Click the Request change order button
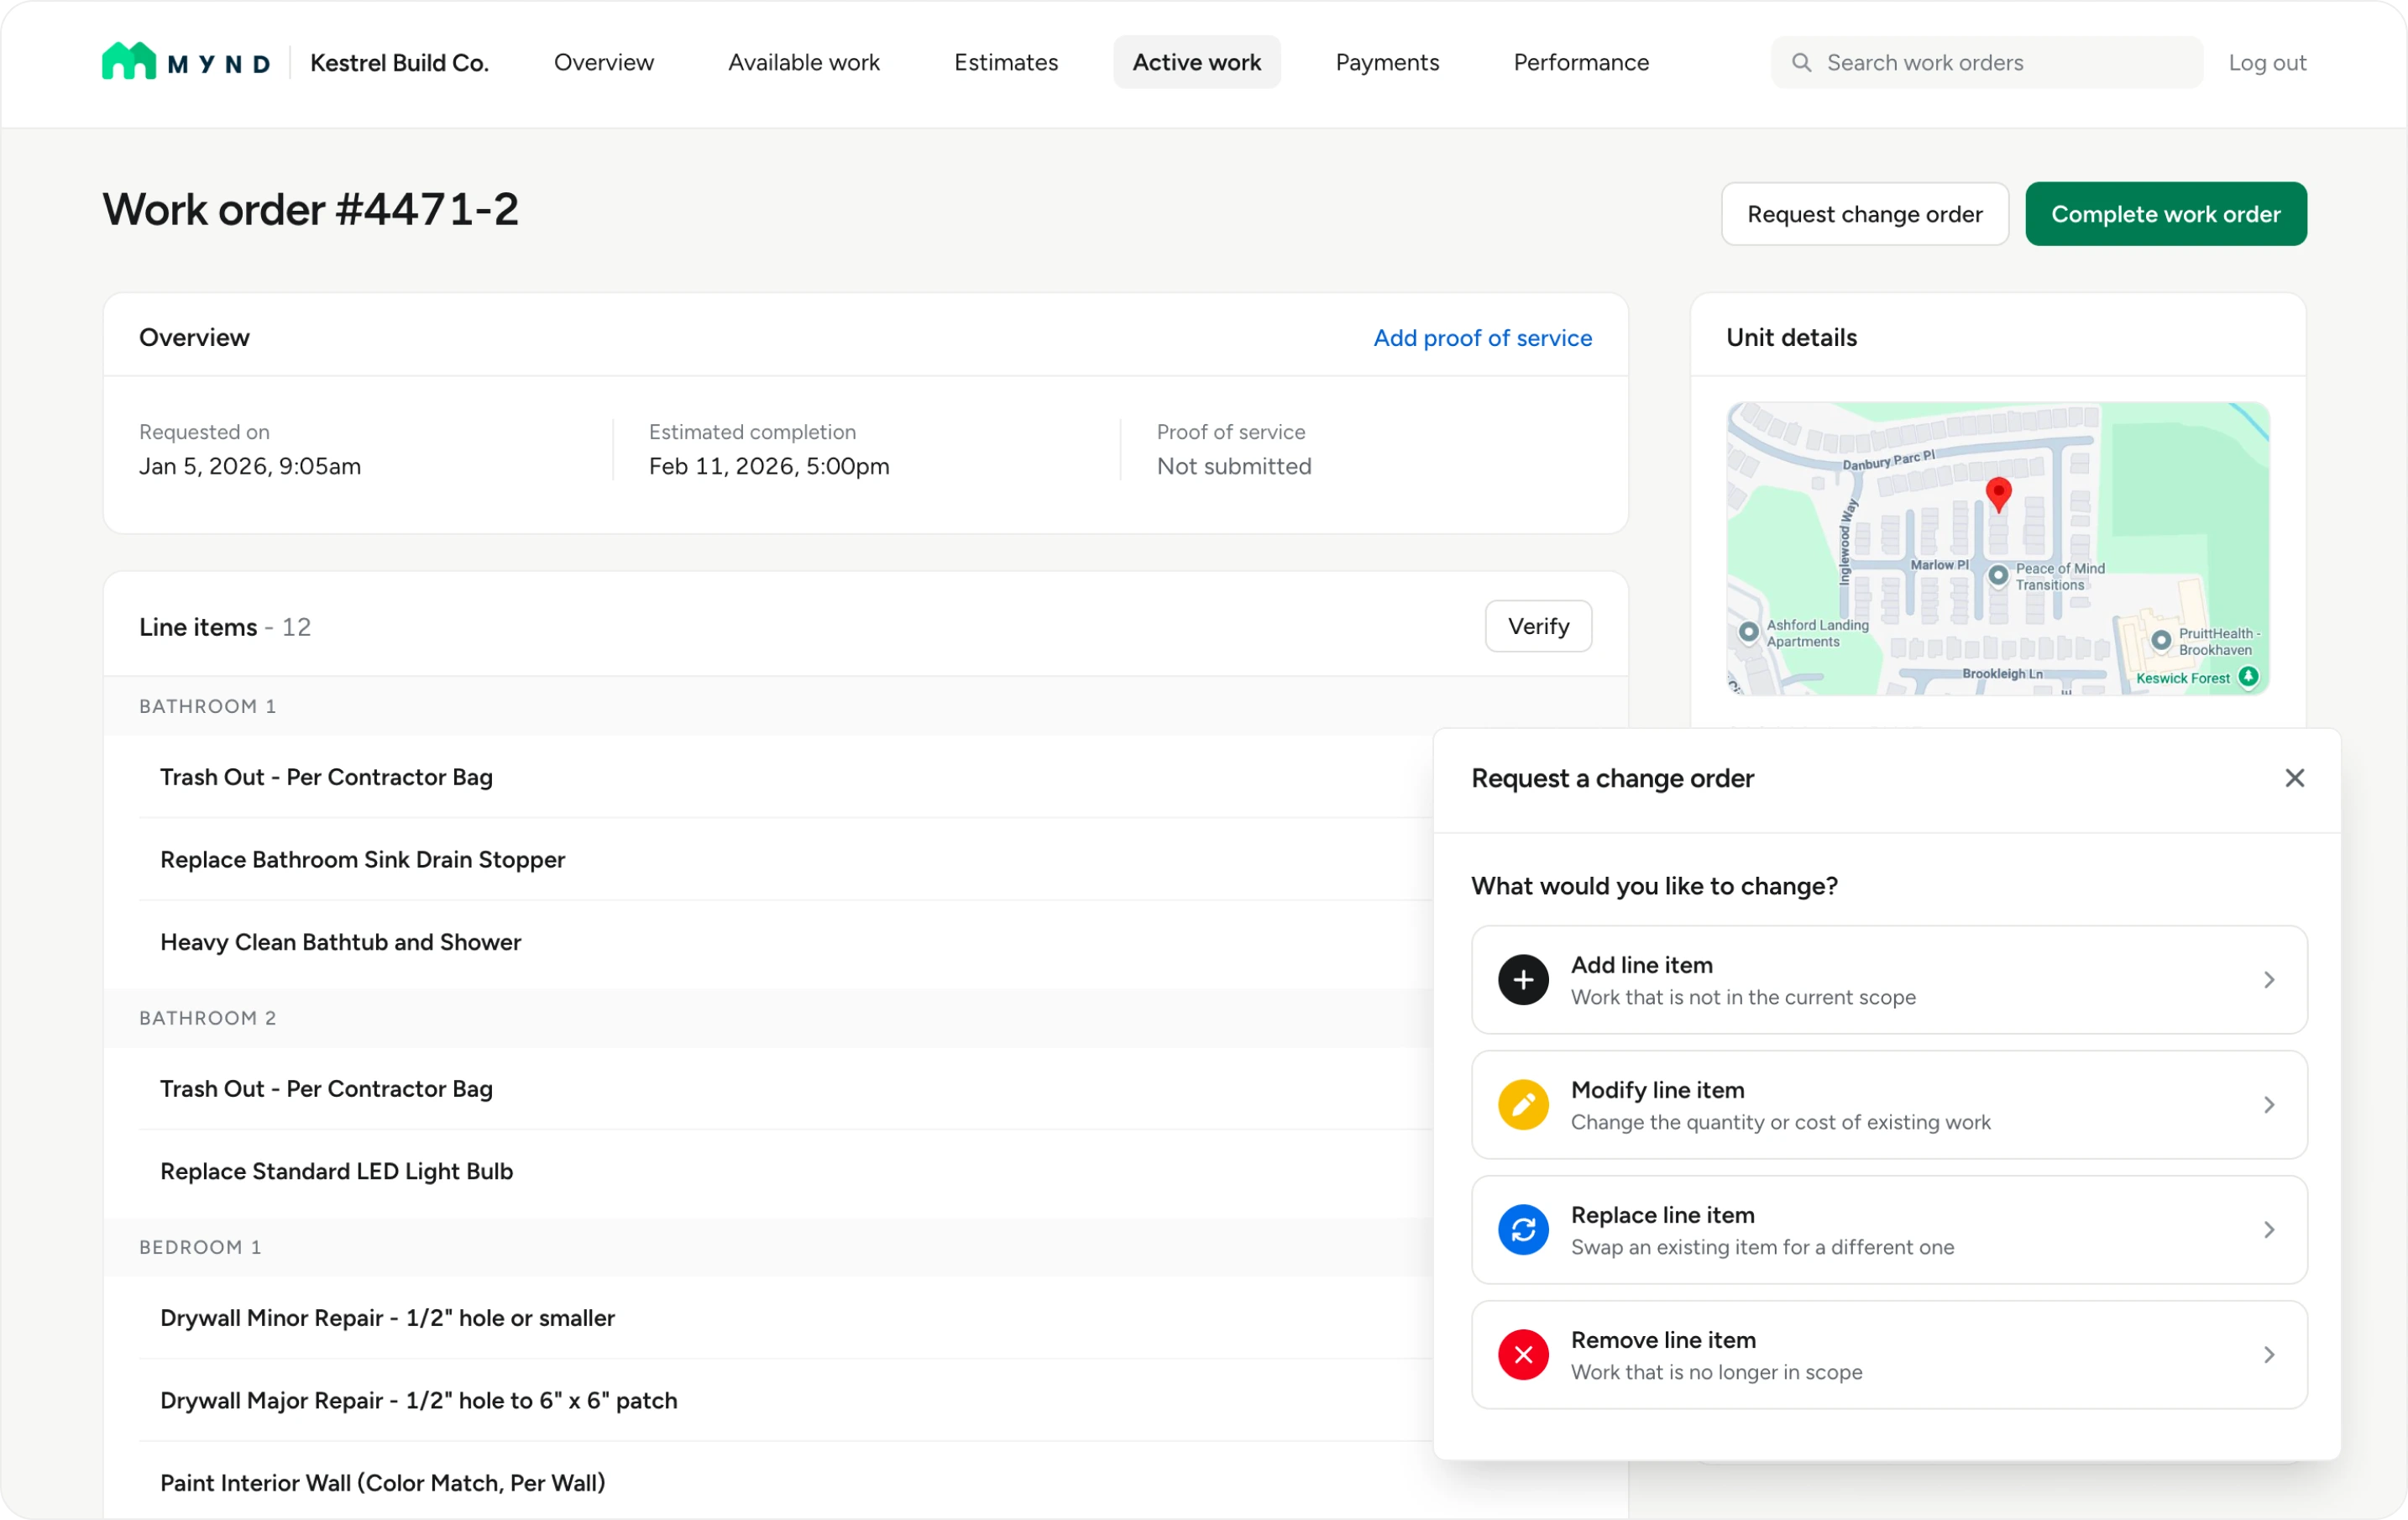Screen dimensions: 2408x1520 coord(1865,214)
